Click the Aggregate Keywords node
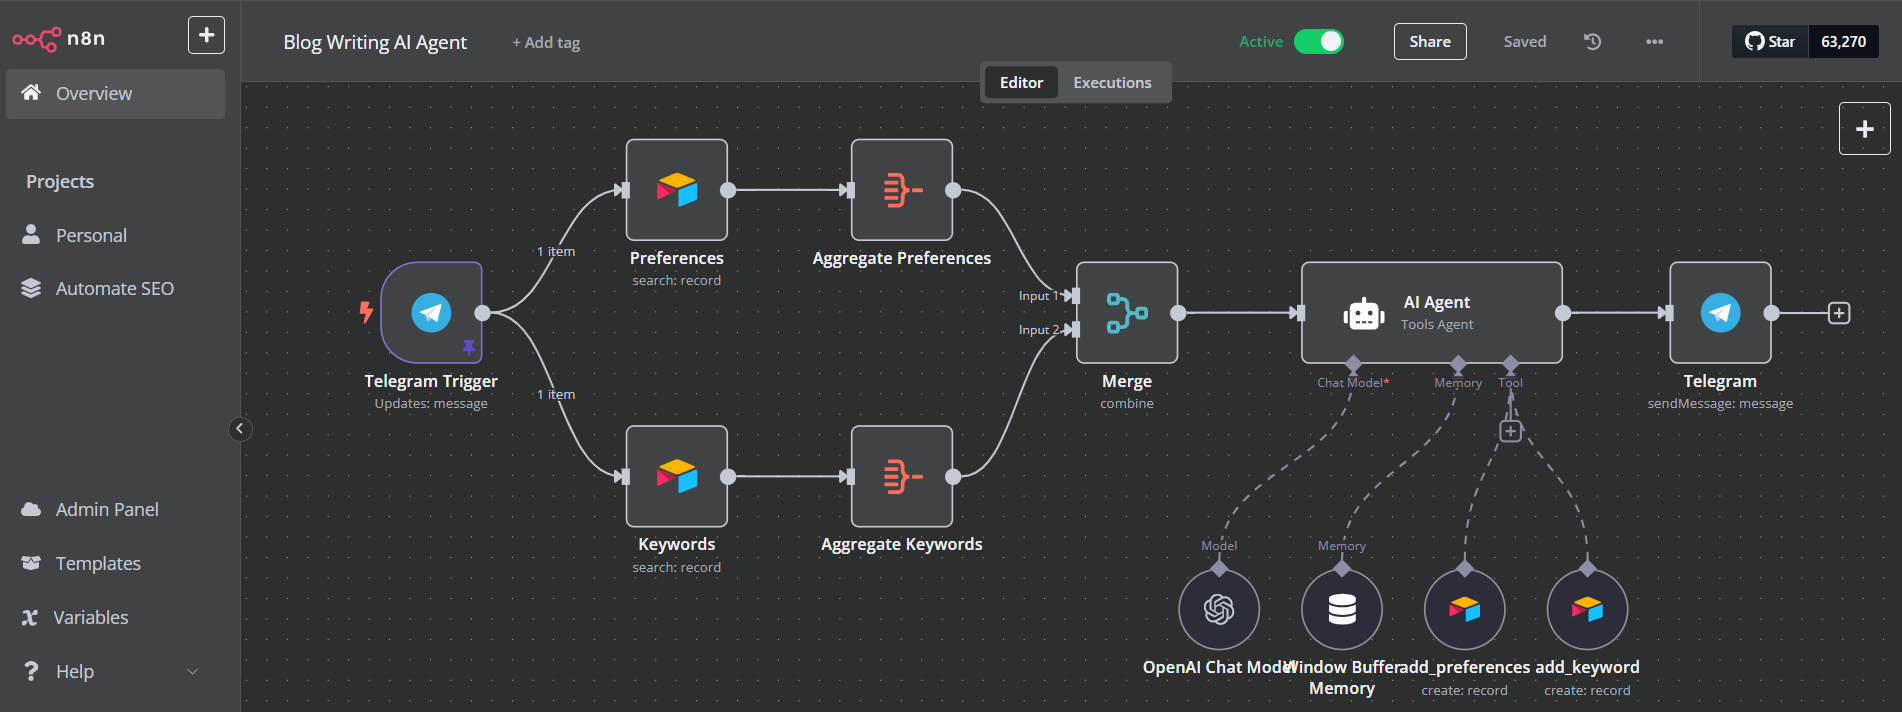The width and height of the screenshot is (1902, 712). [901, 477]
